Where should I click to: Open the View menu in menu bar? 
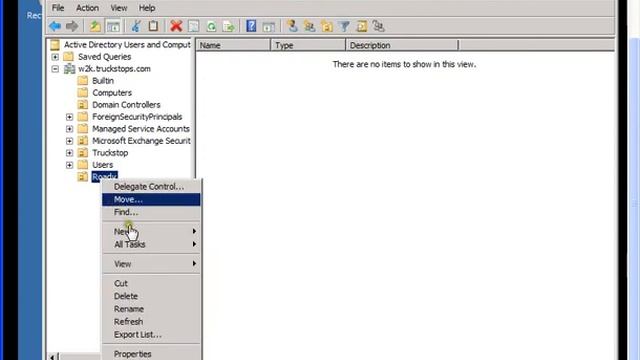click(119, 8)
